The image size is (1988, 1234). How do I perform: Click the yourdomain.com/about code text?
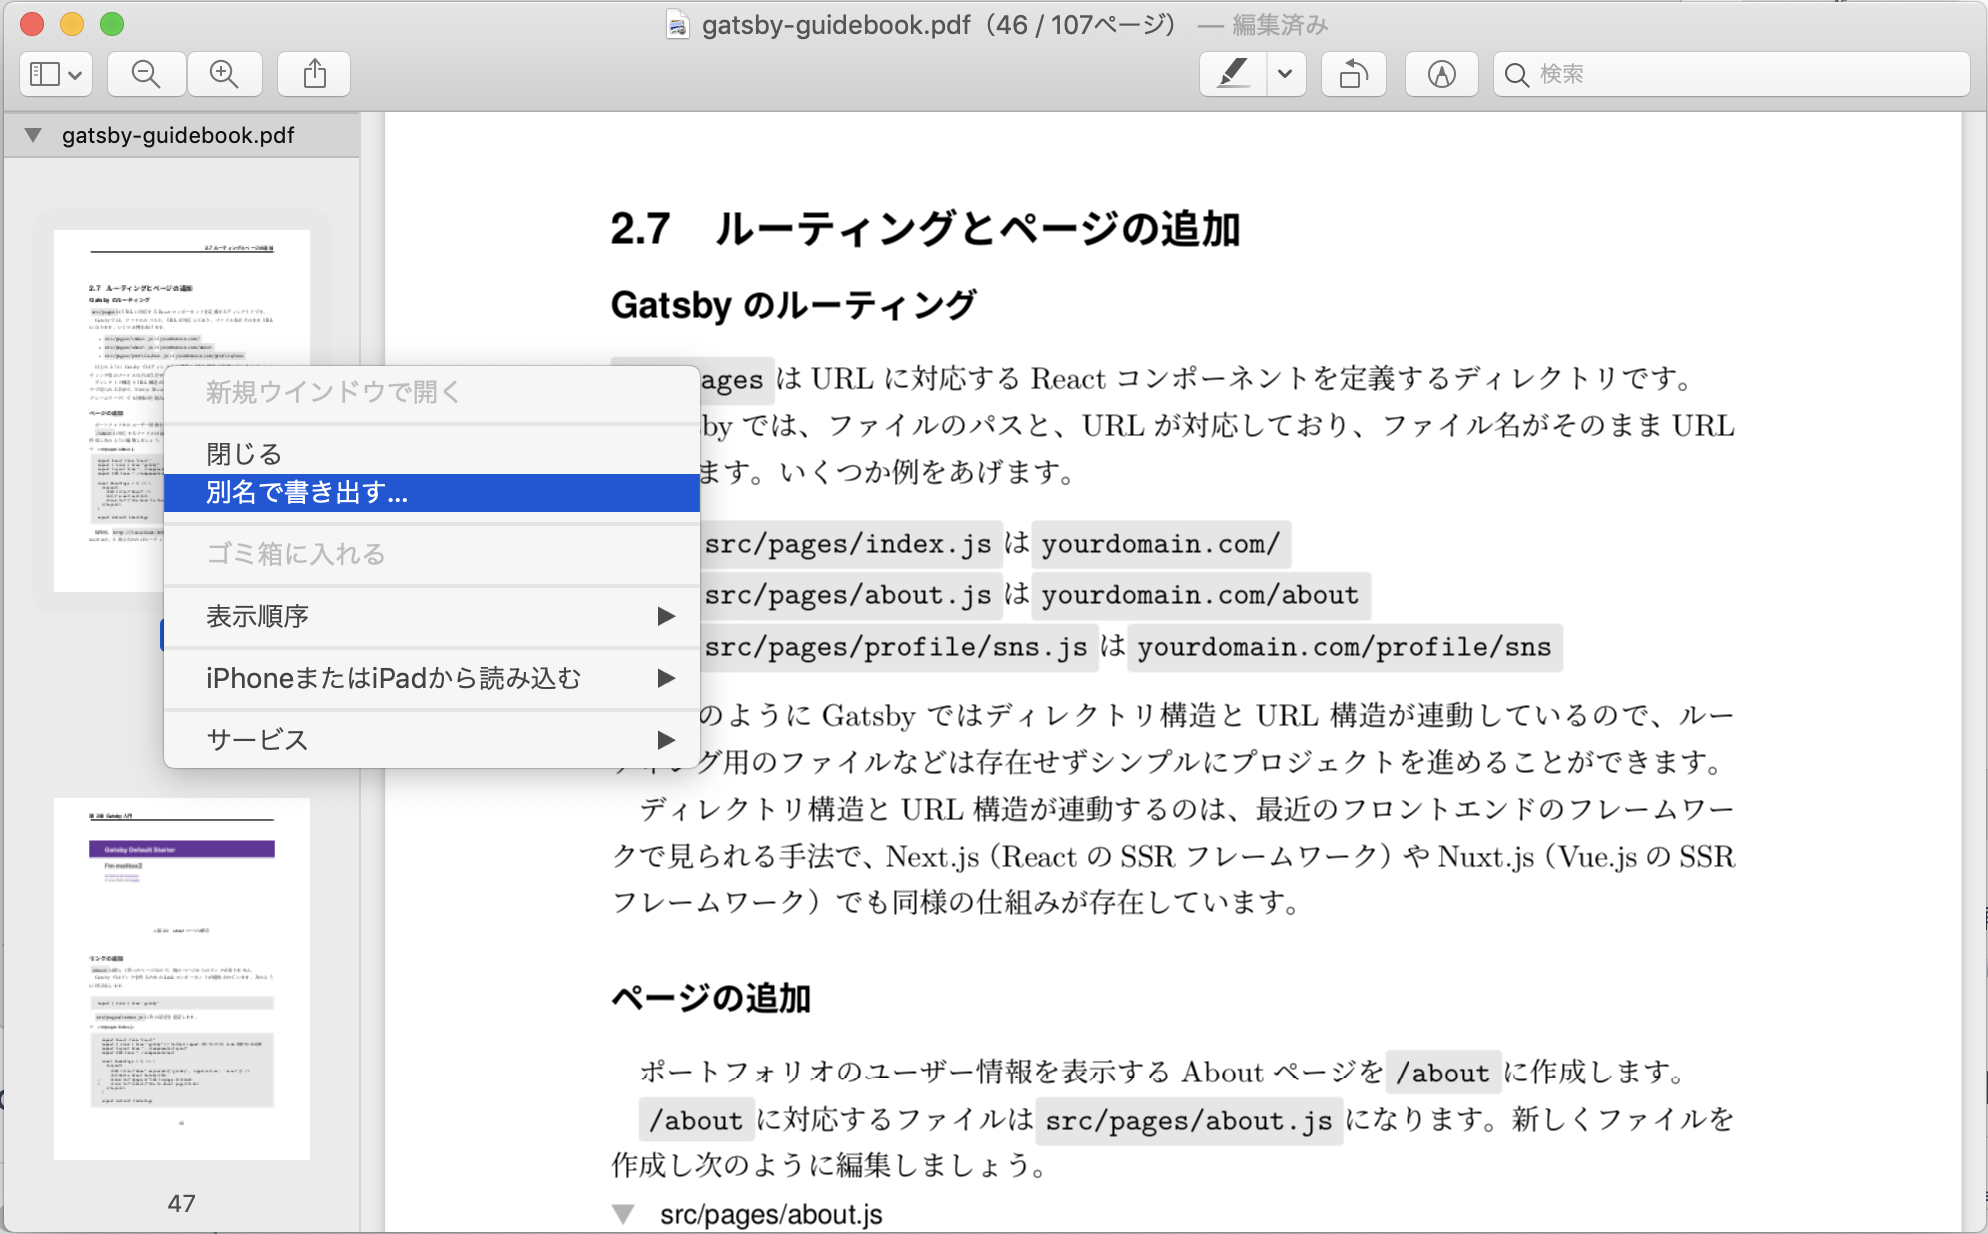(x=1200, y=595)
